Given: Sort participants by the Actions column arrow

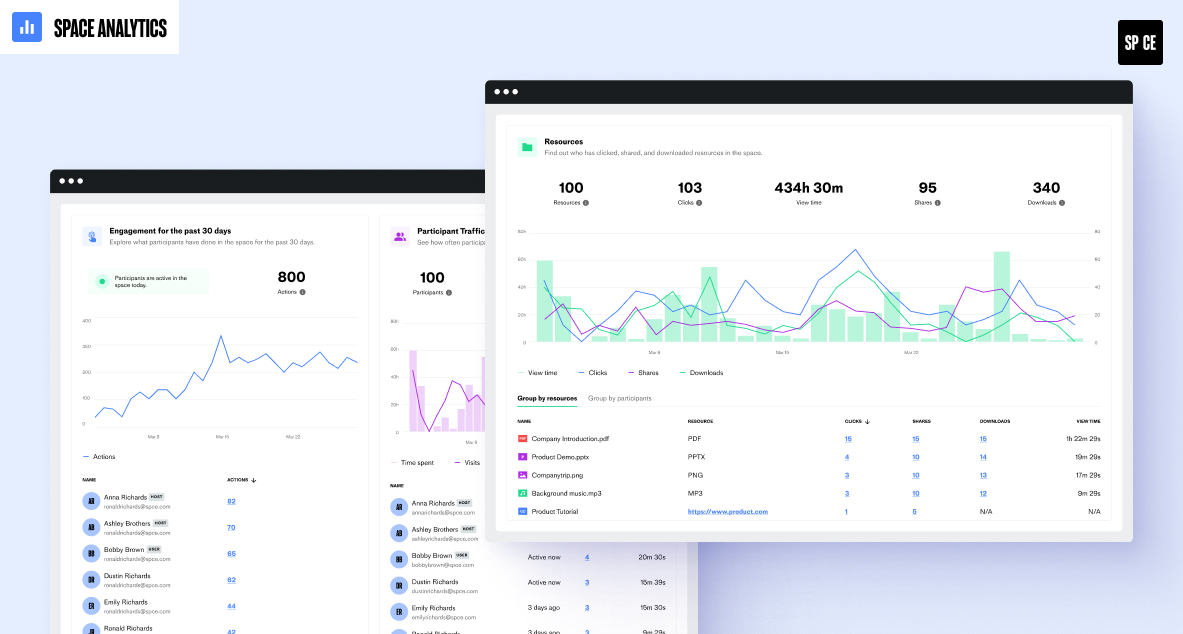Looking at the screenshot, I should click(254, 480).
